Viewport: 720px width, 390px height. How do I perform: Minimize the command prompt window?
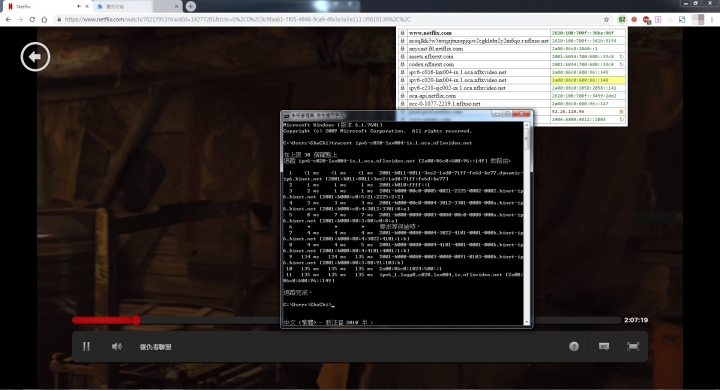pyautogui.click(x=497, y=114)
